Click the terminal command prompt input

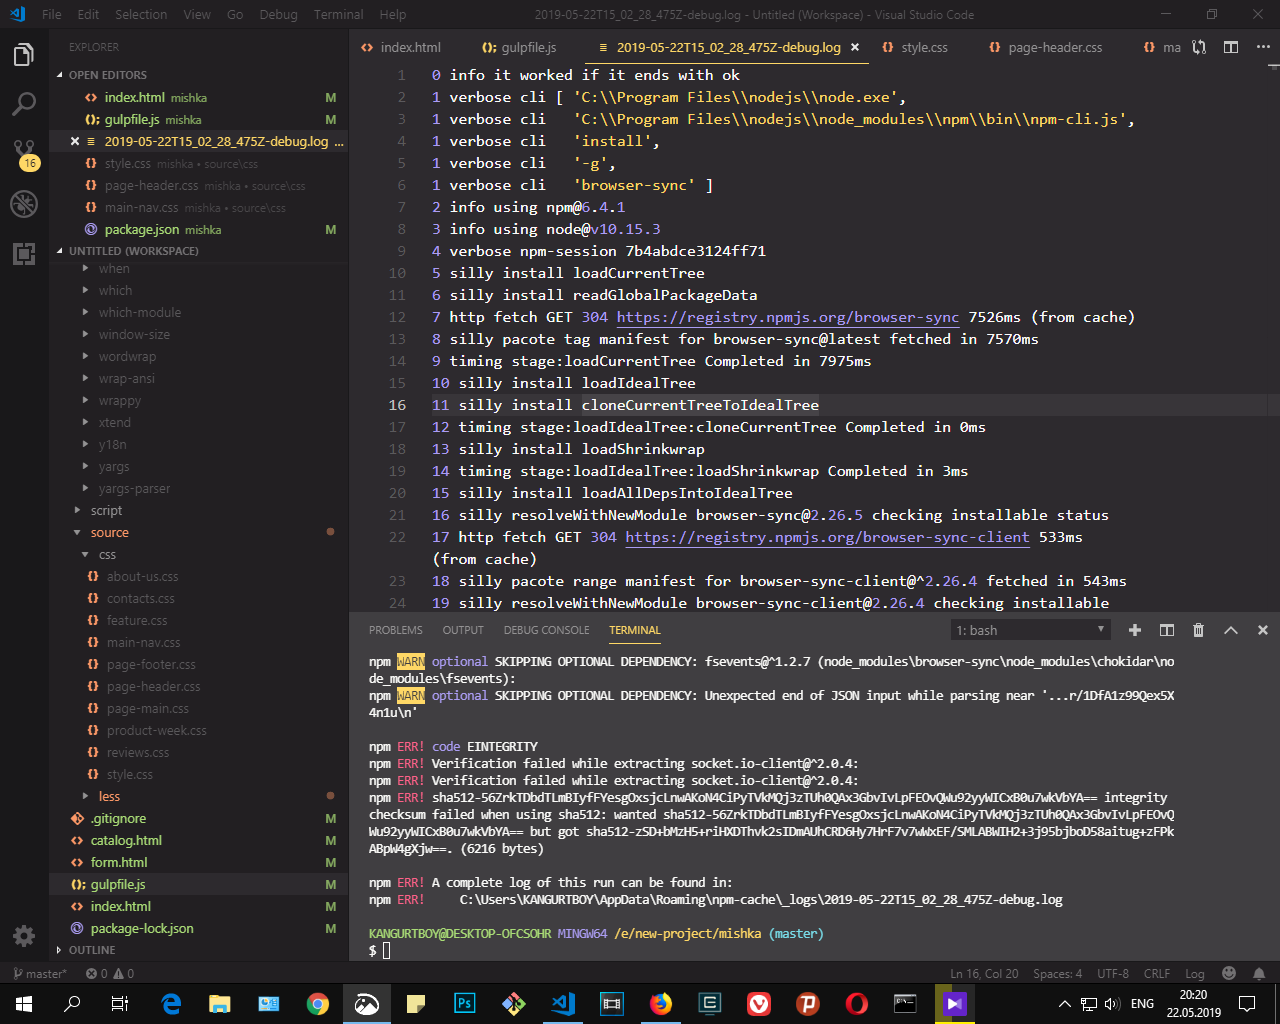pos(386,950)
